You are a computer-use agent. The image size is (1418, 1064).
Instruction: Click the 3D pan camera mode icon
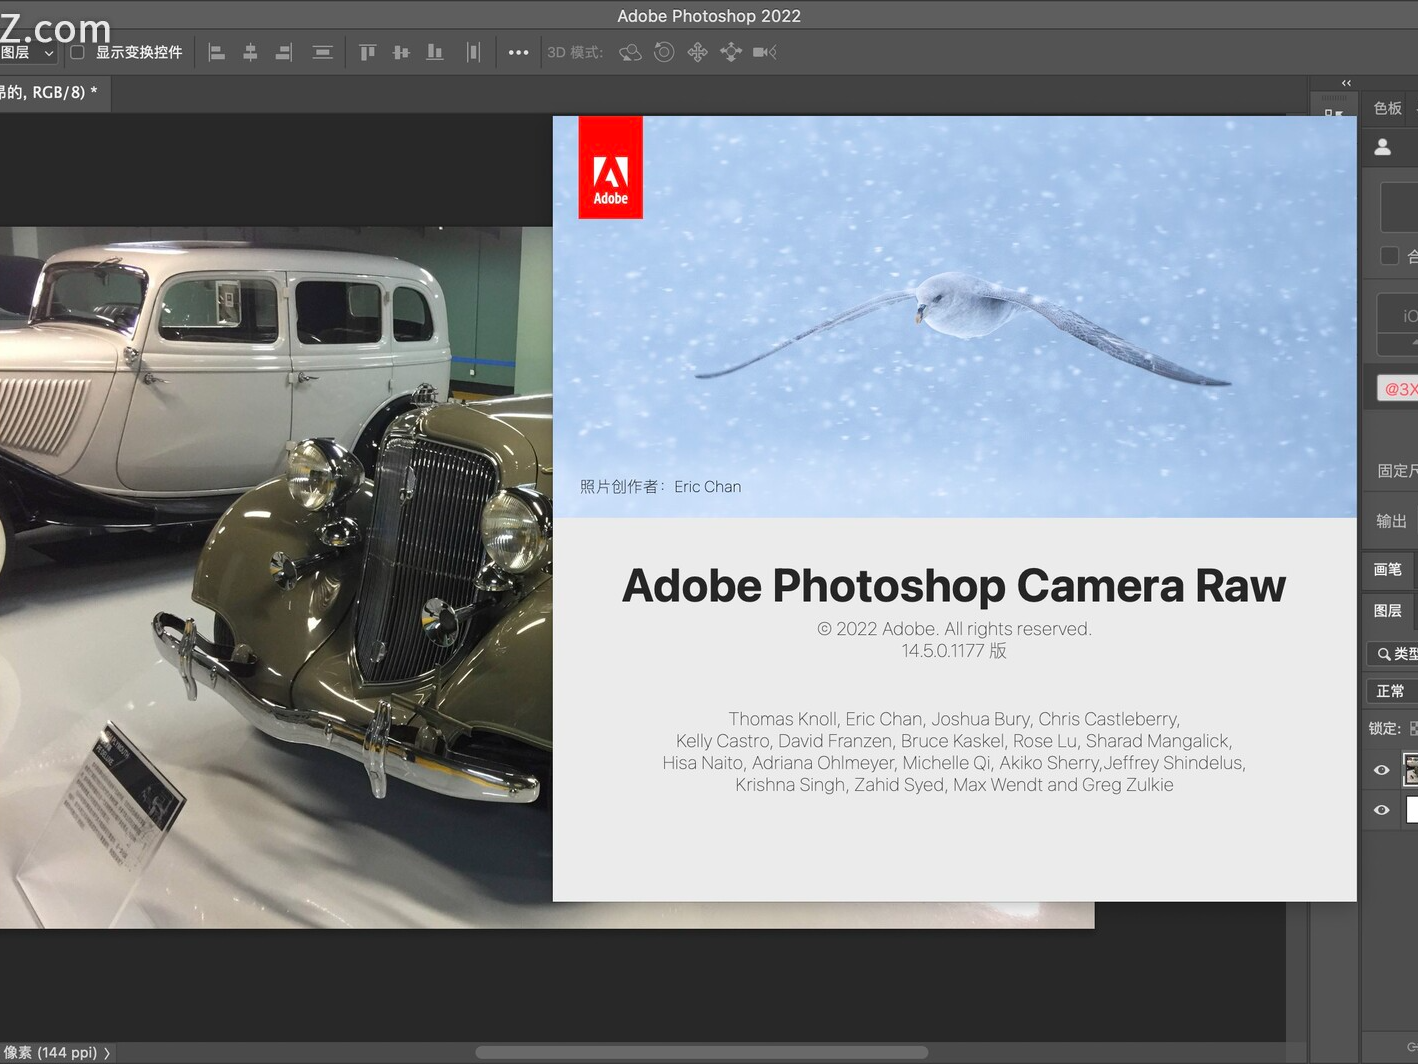[698, 51]
